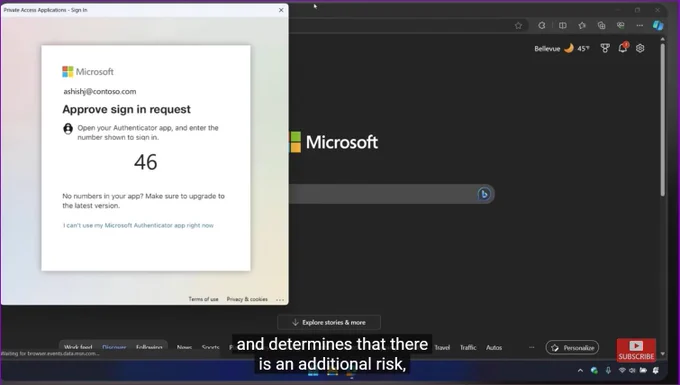680x385 pixels.
Task: Open the battery icon in system tray
Action: click(x=643, y=370)
